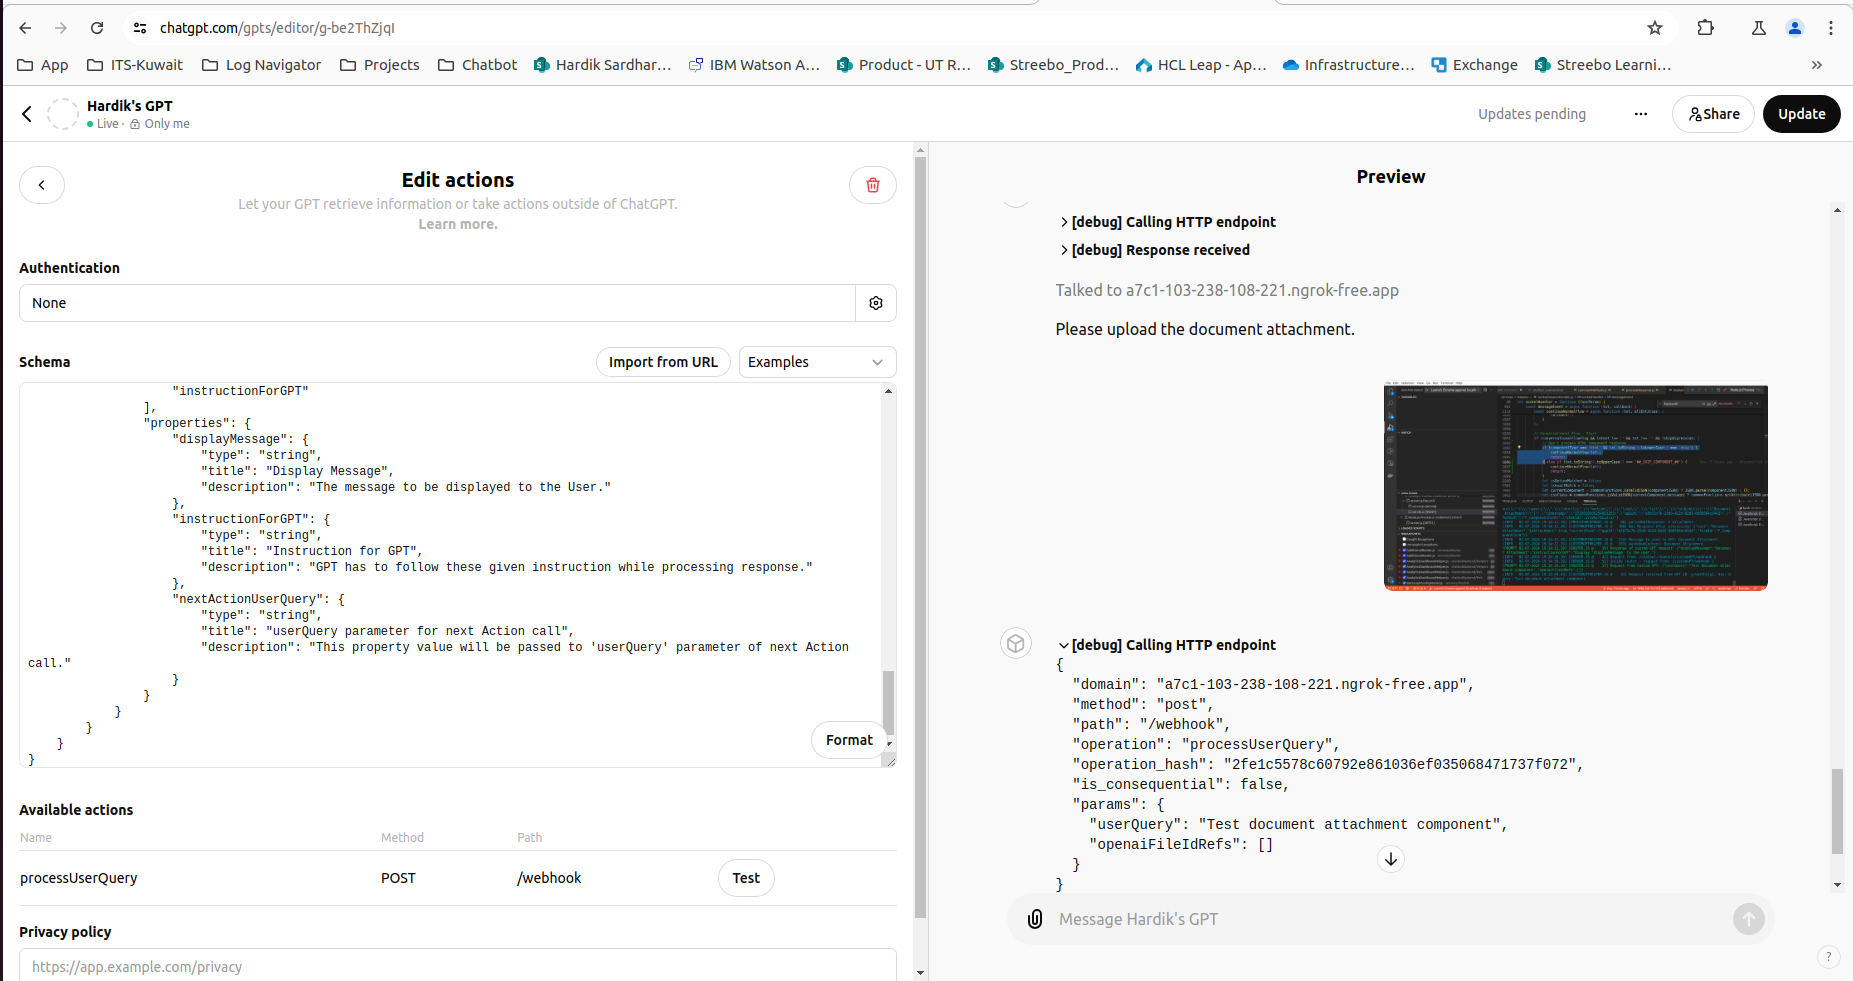Open the Chrome profile avatar
Image resolution: width=1853 pixels, height=981 pixels.
click(x=1795, y=28)
